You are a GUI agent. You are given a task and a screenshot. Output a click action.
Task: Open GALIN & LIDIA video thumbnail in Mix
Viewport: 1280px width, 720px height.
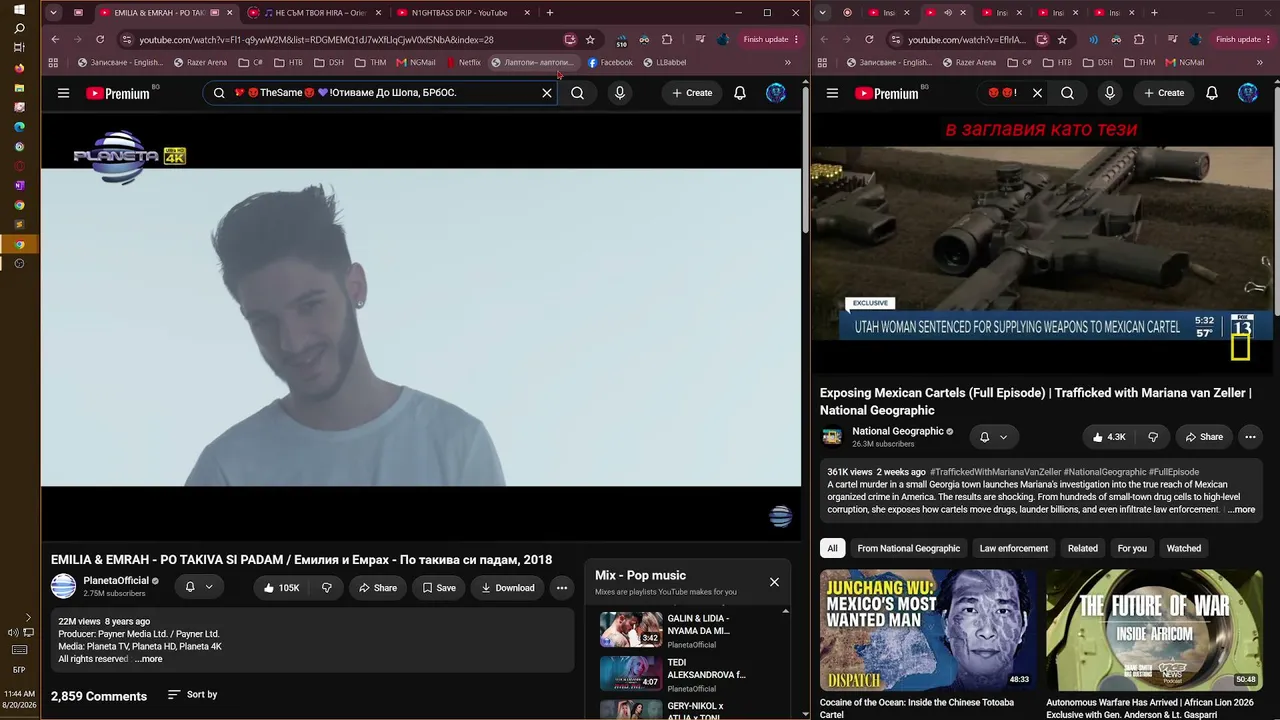pyautogui.click(x=631, y=630)
